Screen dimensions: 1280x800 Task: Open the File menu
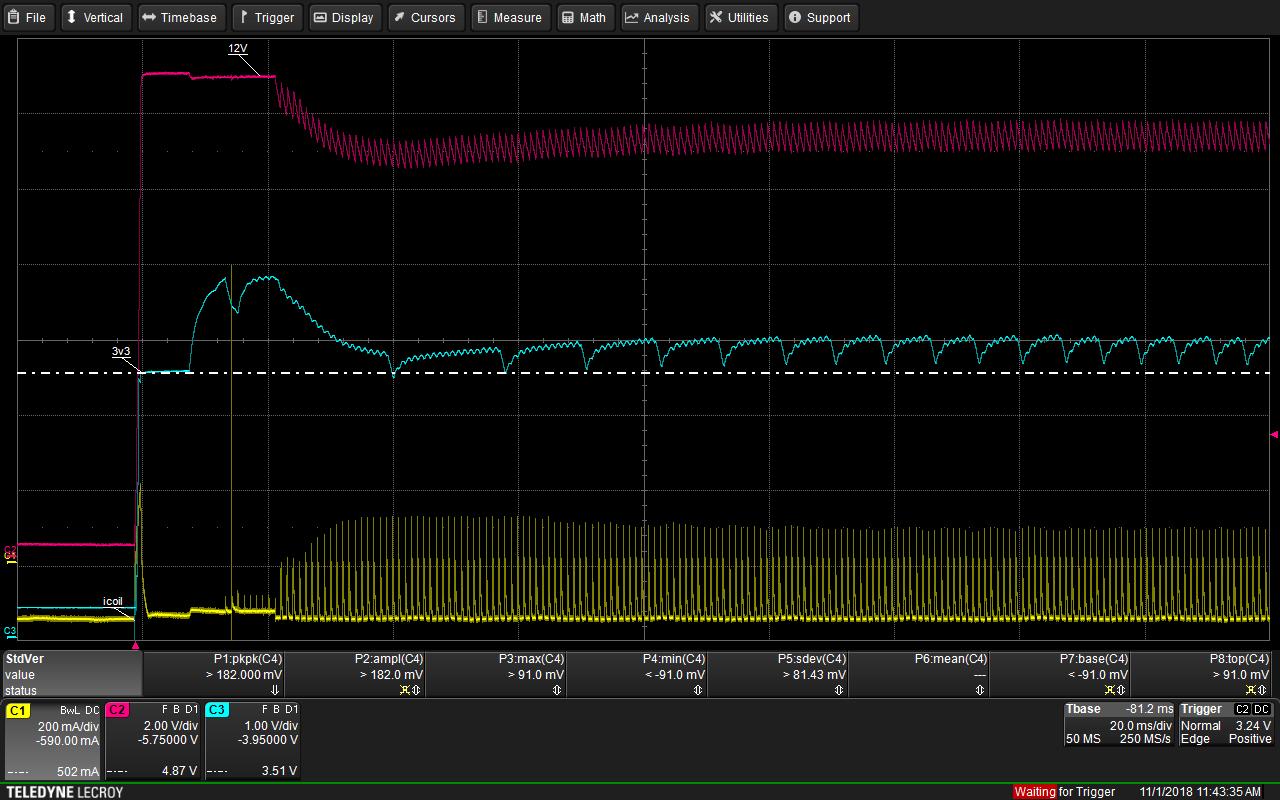point(28,17)
